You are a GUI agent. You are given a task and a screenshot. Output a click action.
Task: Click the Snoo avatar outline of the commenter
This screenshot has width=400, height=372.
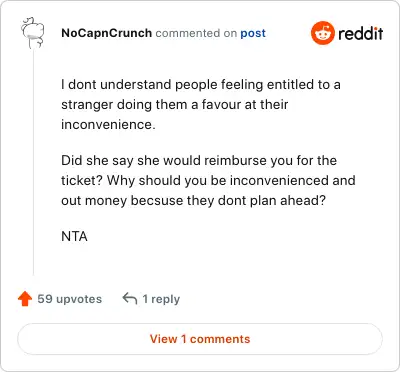[x=33, y=33]
